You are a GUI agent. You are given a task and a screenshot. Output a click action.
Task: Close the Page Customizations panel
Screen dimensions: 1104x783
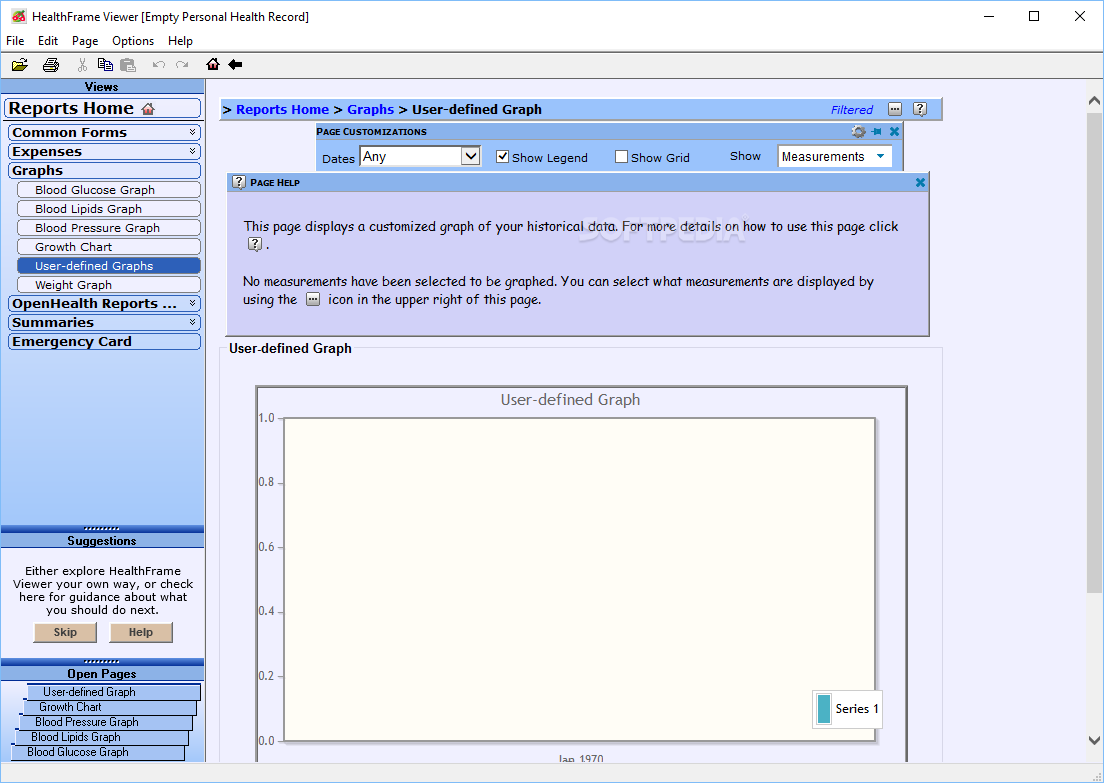click(x=894, y=132)
